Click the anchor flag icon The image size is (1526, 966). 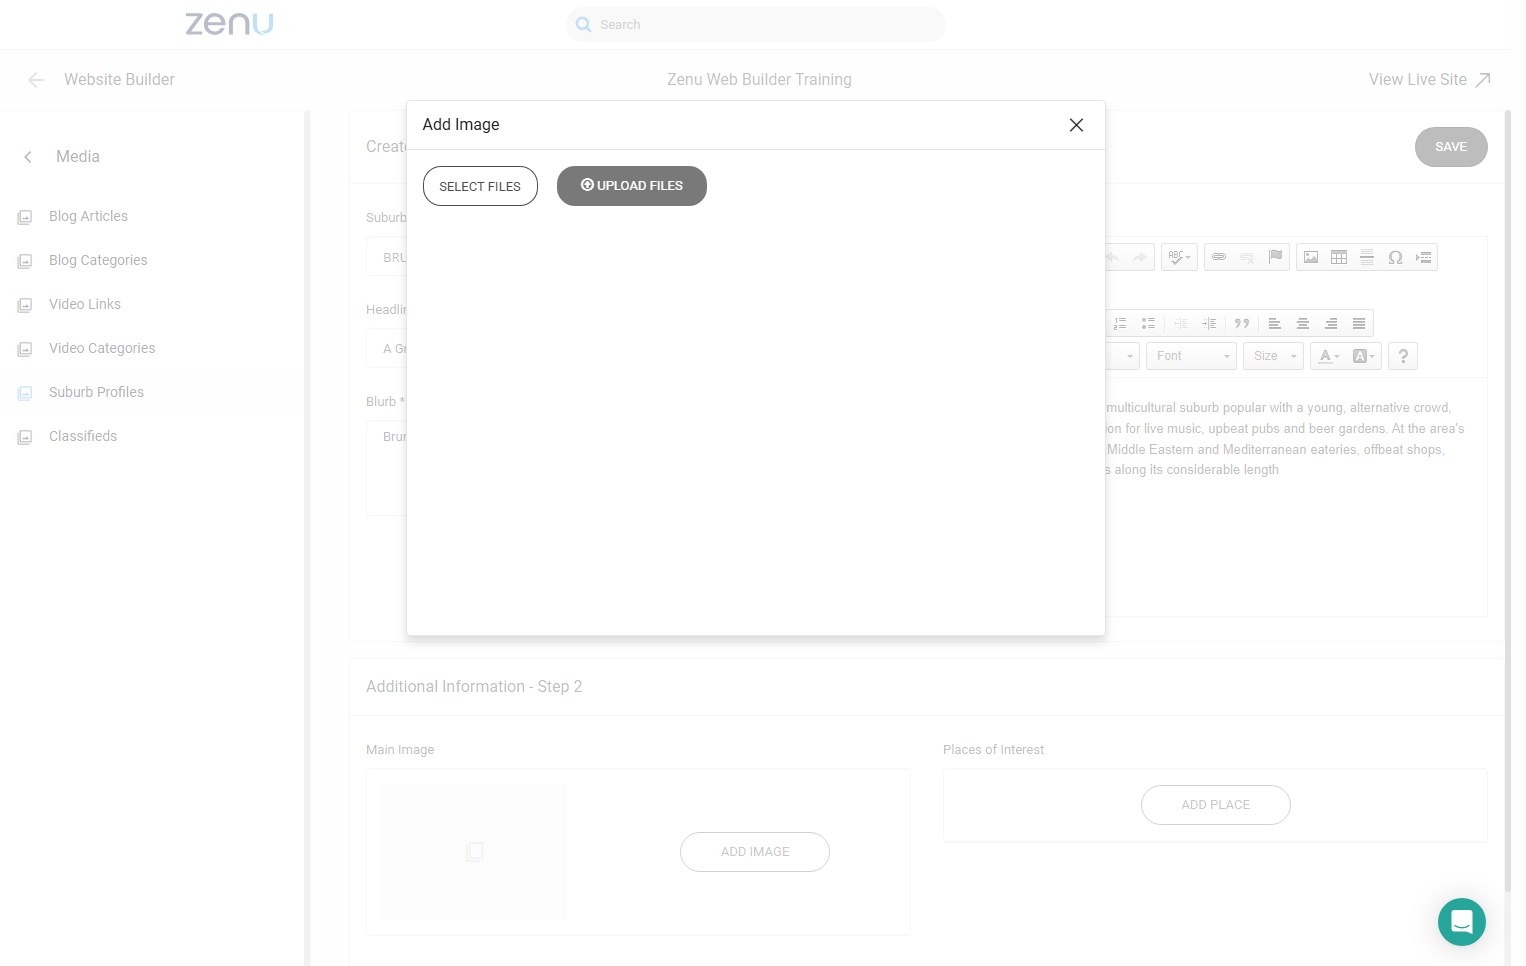tap(1275, 257)
